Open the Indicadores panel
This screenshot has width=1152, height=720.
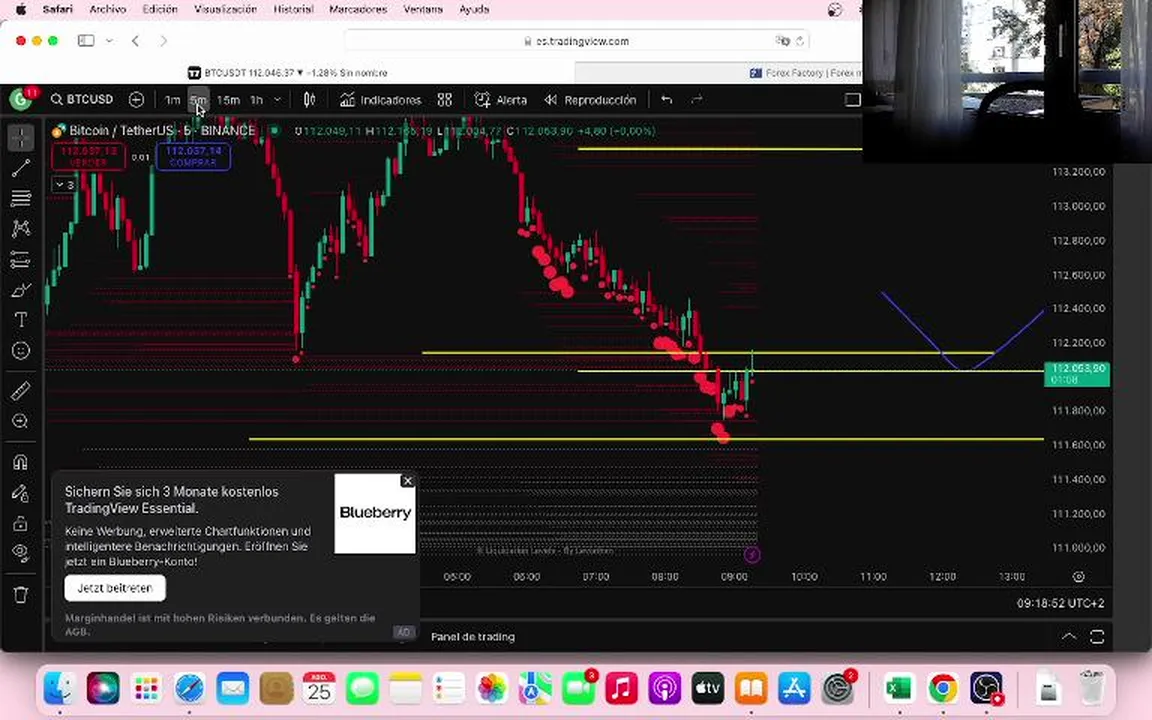point(381,100)
